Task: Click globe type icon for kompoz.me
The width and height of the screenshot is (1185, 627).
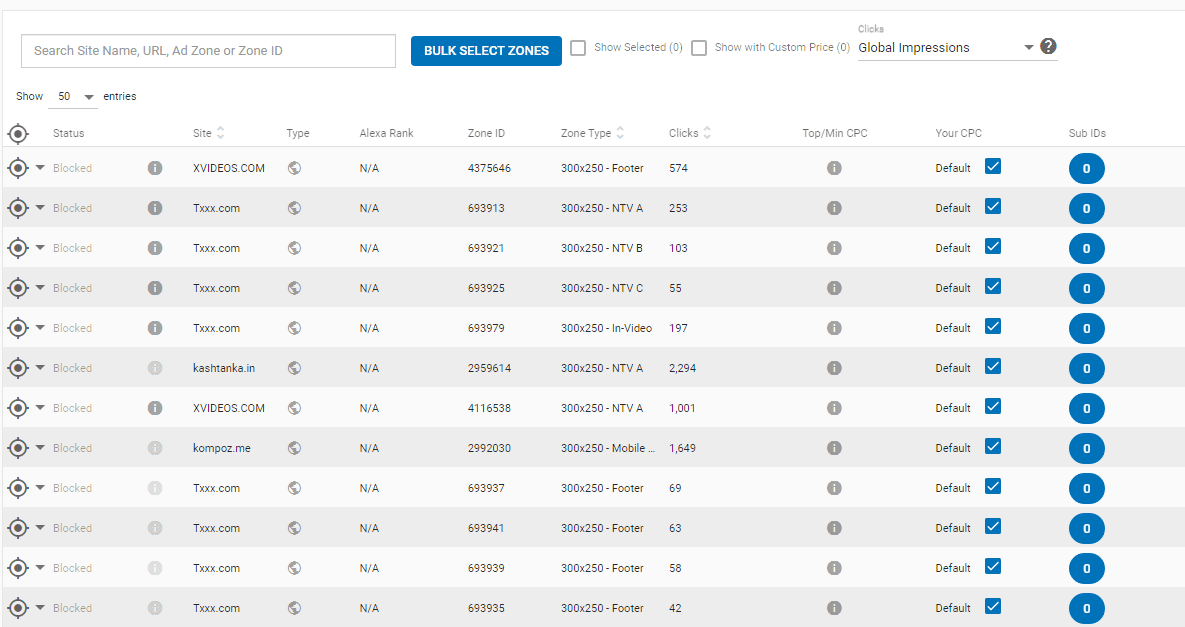Action: [x=295, y=448]
